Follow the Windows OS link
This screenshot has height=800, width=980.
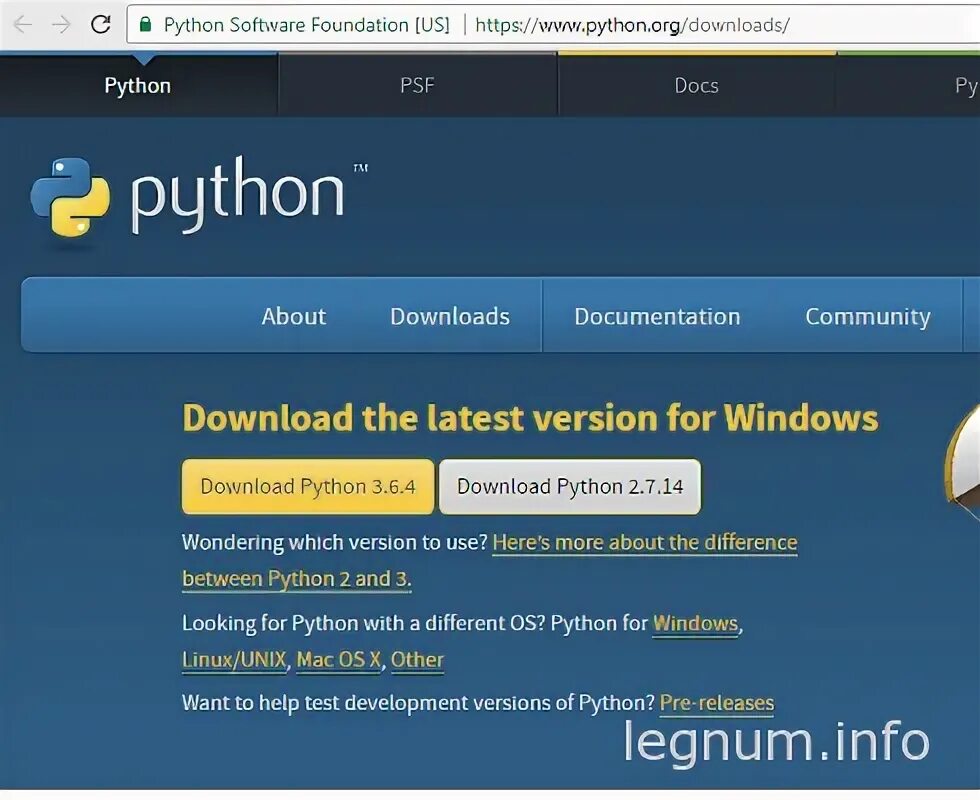point(696,624)
